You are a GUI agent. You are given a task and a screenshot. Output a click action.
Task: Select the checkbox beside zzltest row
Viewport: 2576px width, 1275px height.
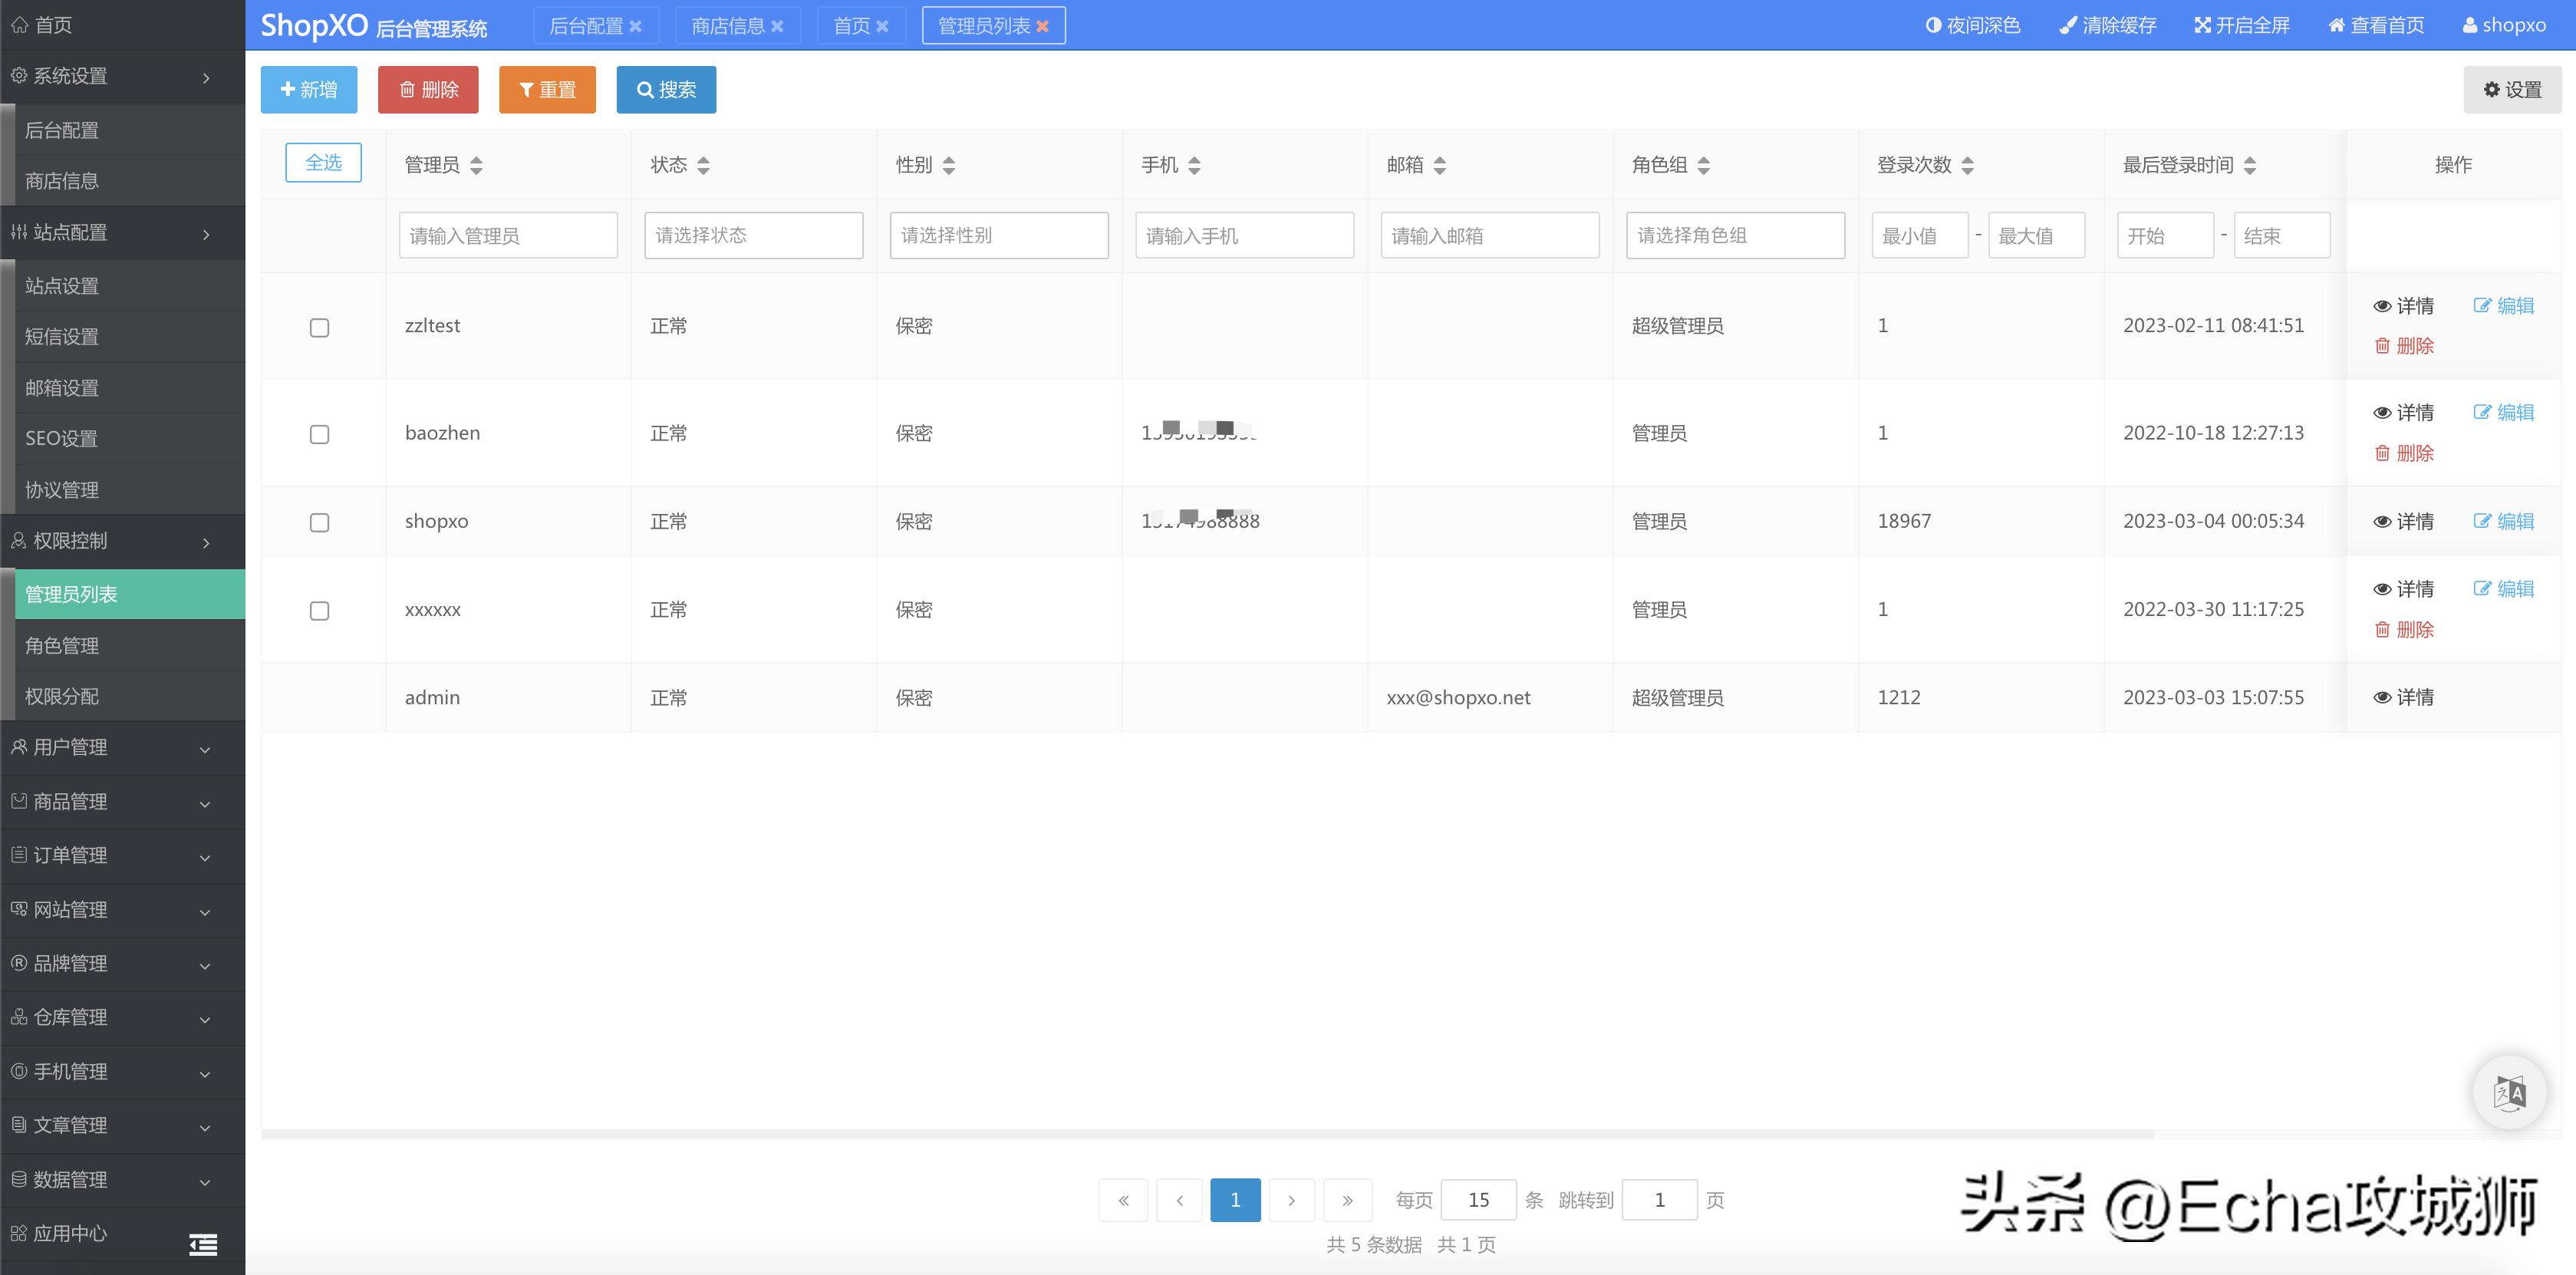click(320, 327)
